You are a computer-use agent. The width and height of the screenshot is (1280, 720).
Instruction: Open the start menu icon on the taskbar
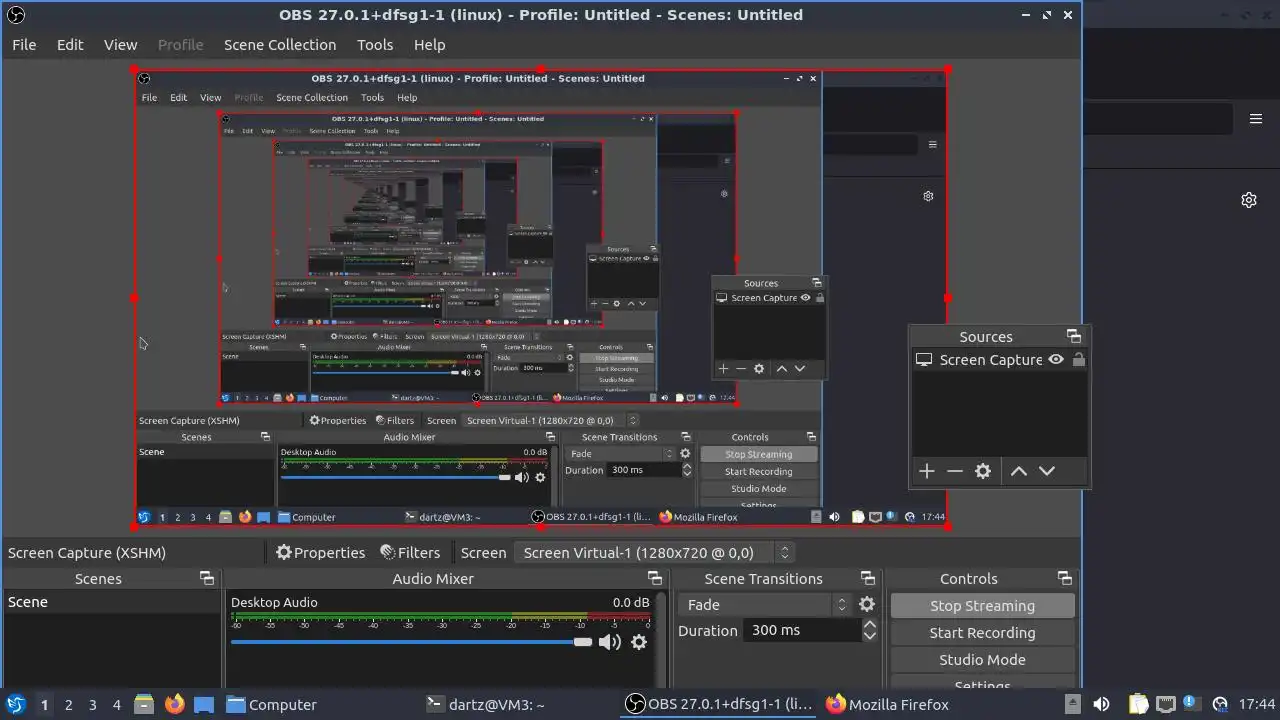point(15,704)
